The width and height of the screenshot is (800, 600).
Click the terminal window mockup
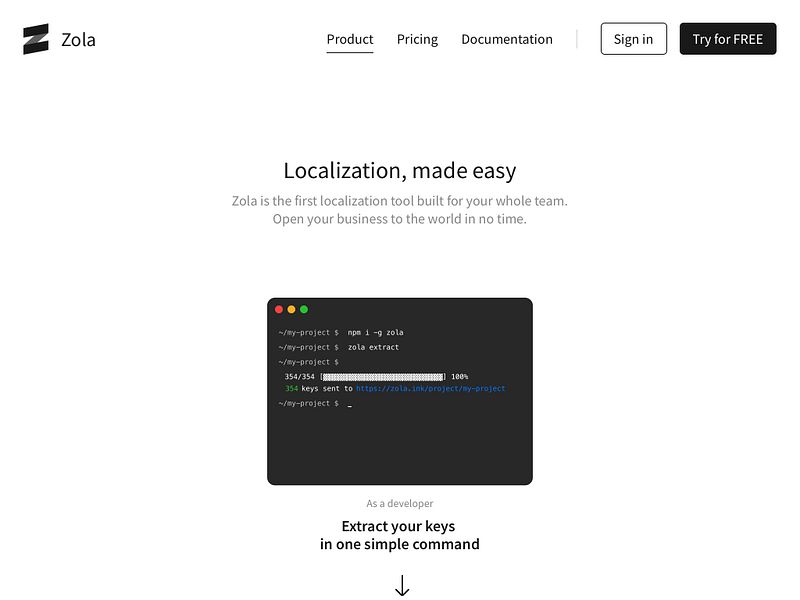click(399, 391)
